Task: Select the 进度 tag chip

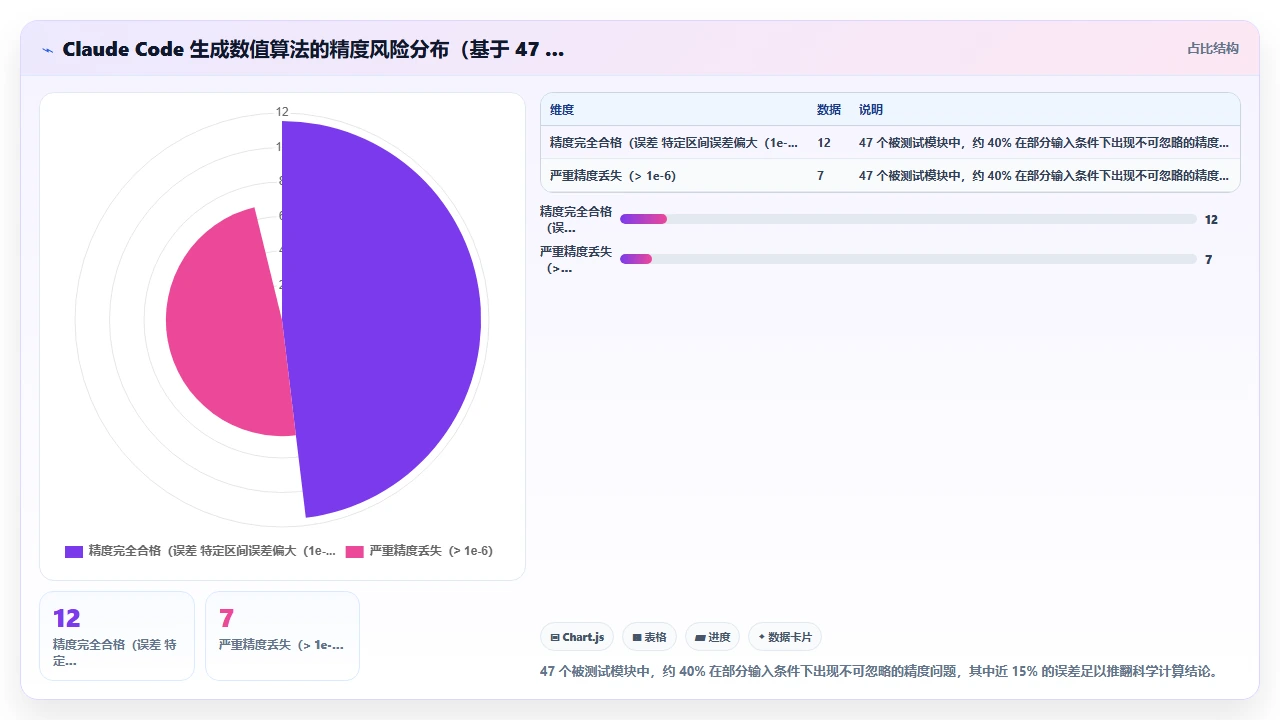Action: click(x=712, y=637)
